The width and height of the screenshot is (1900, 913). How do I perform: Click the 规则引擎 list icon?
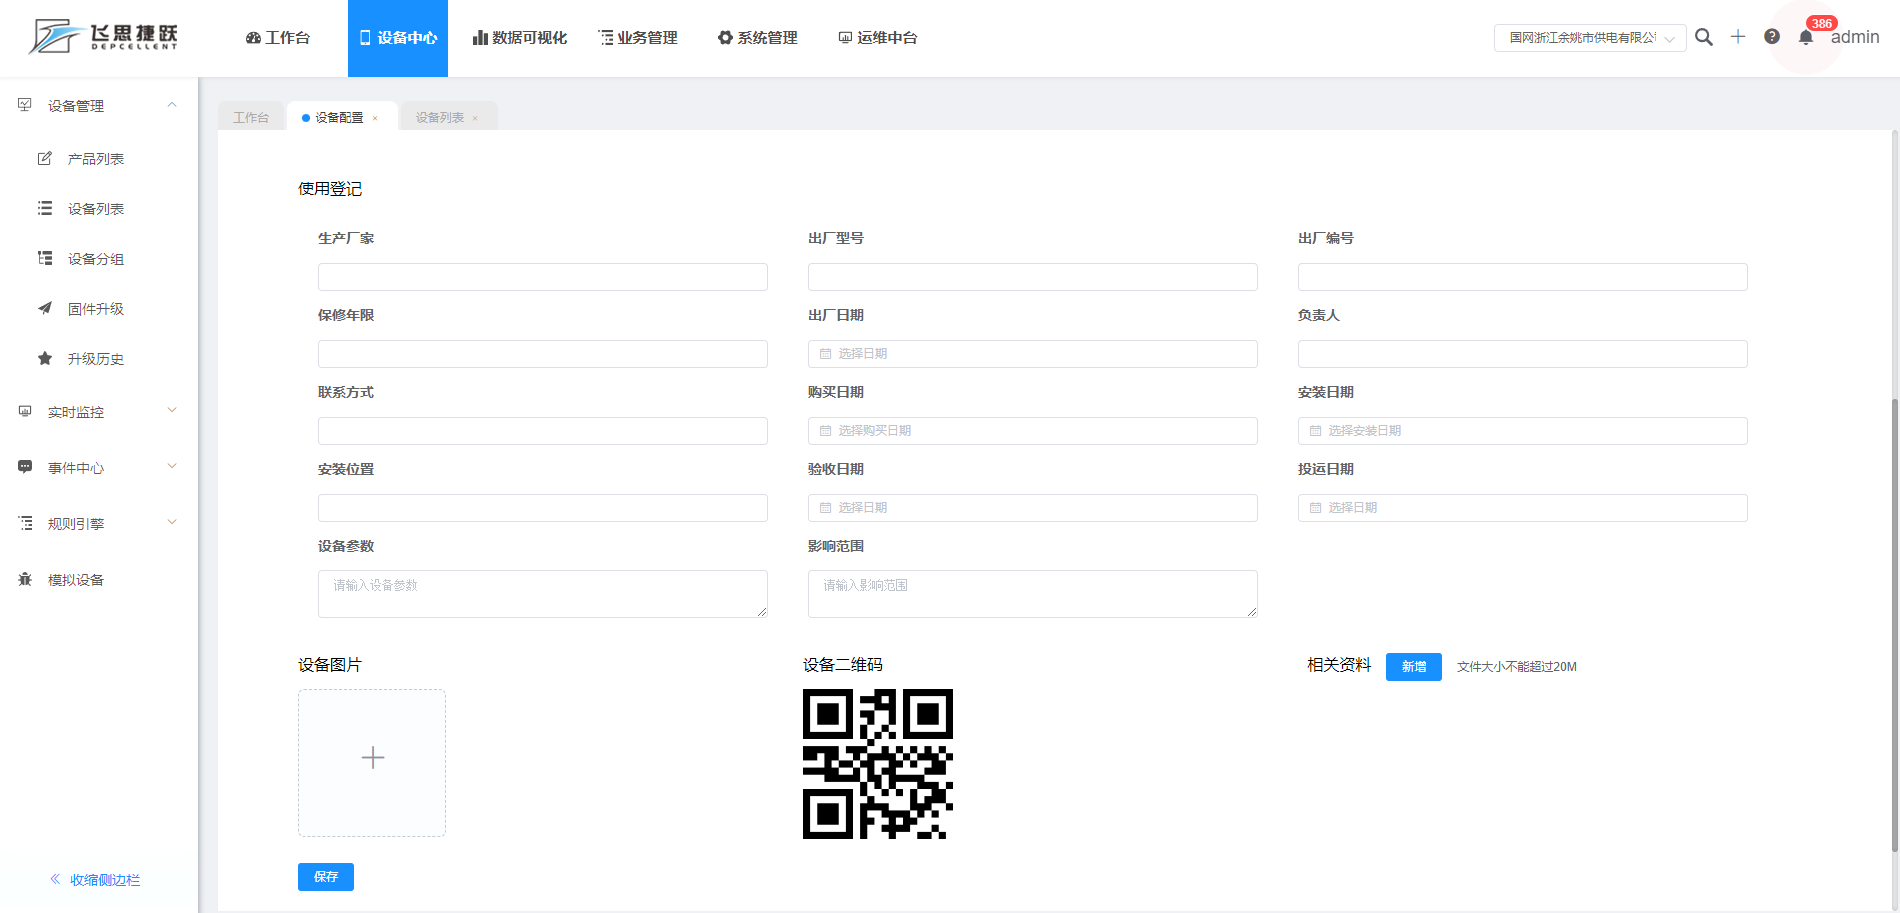(25, 524)
